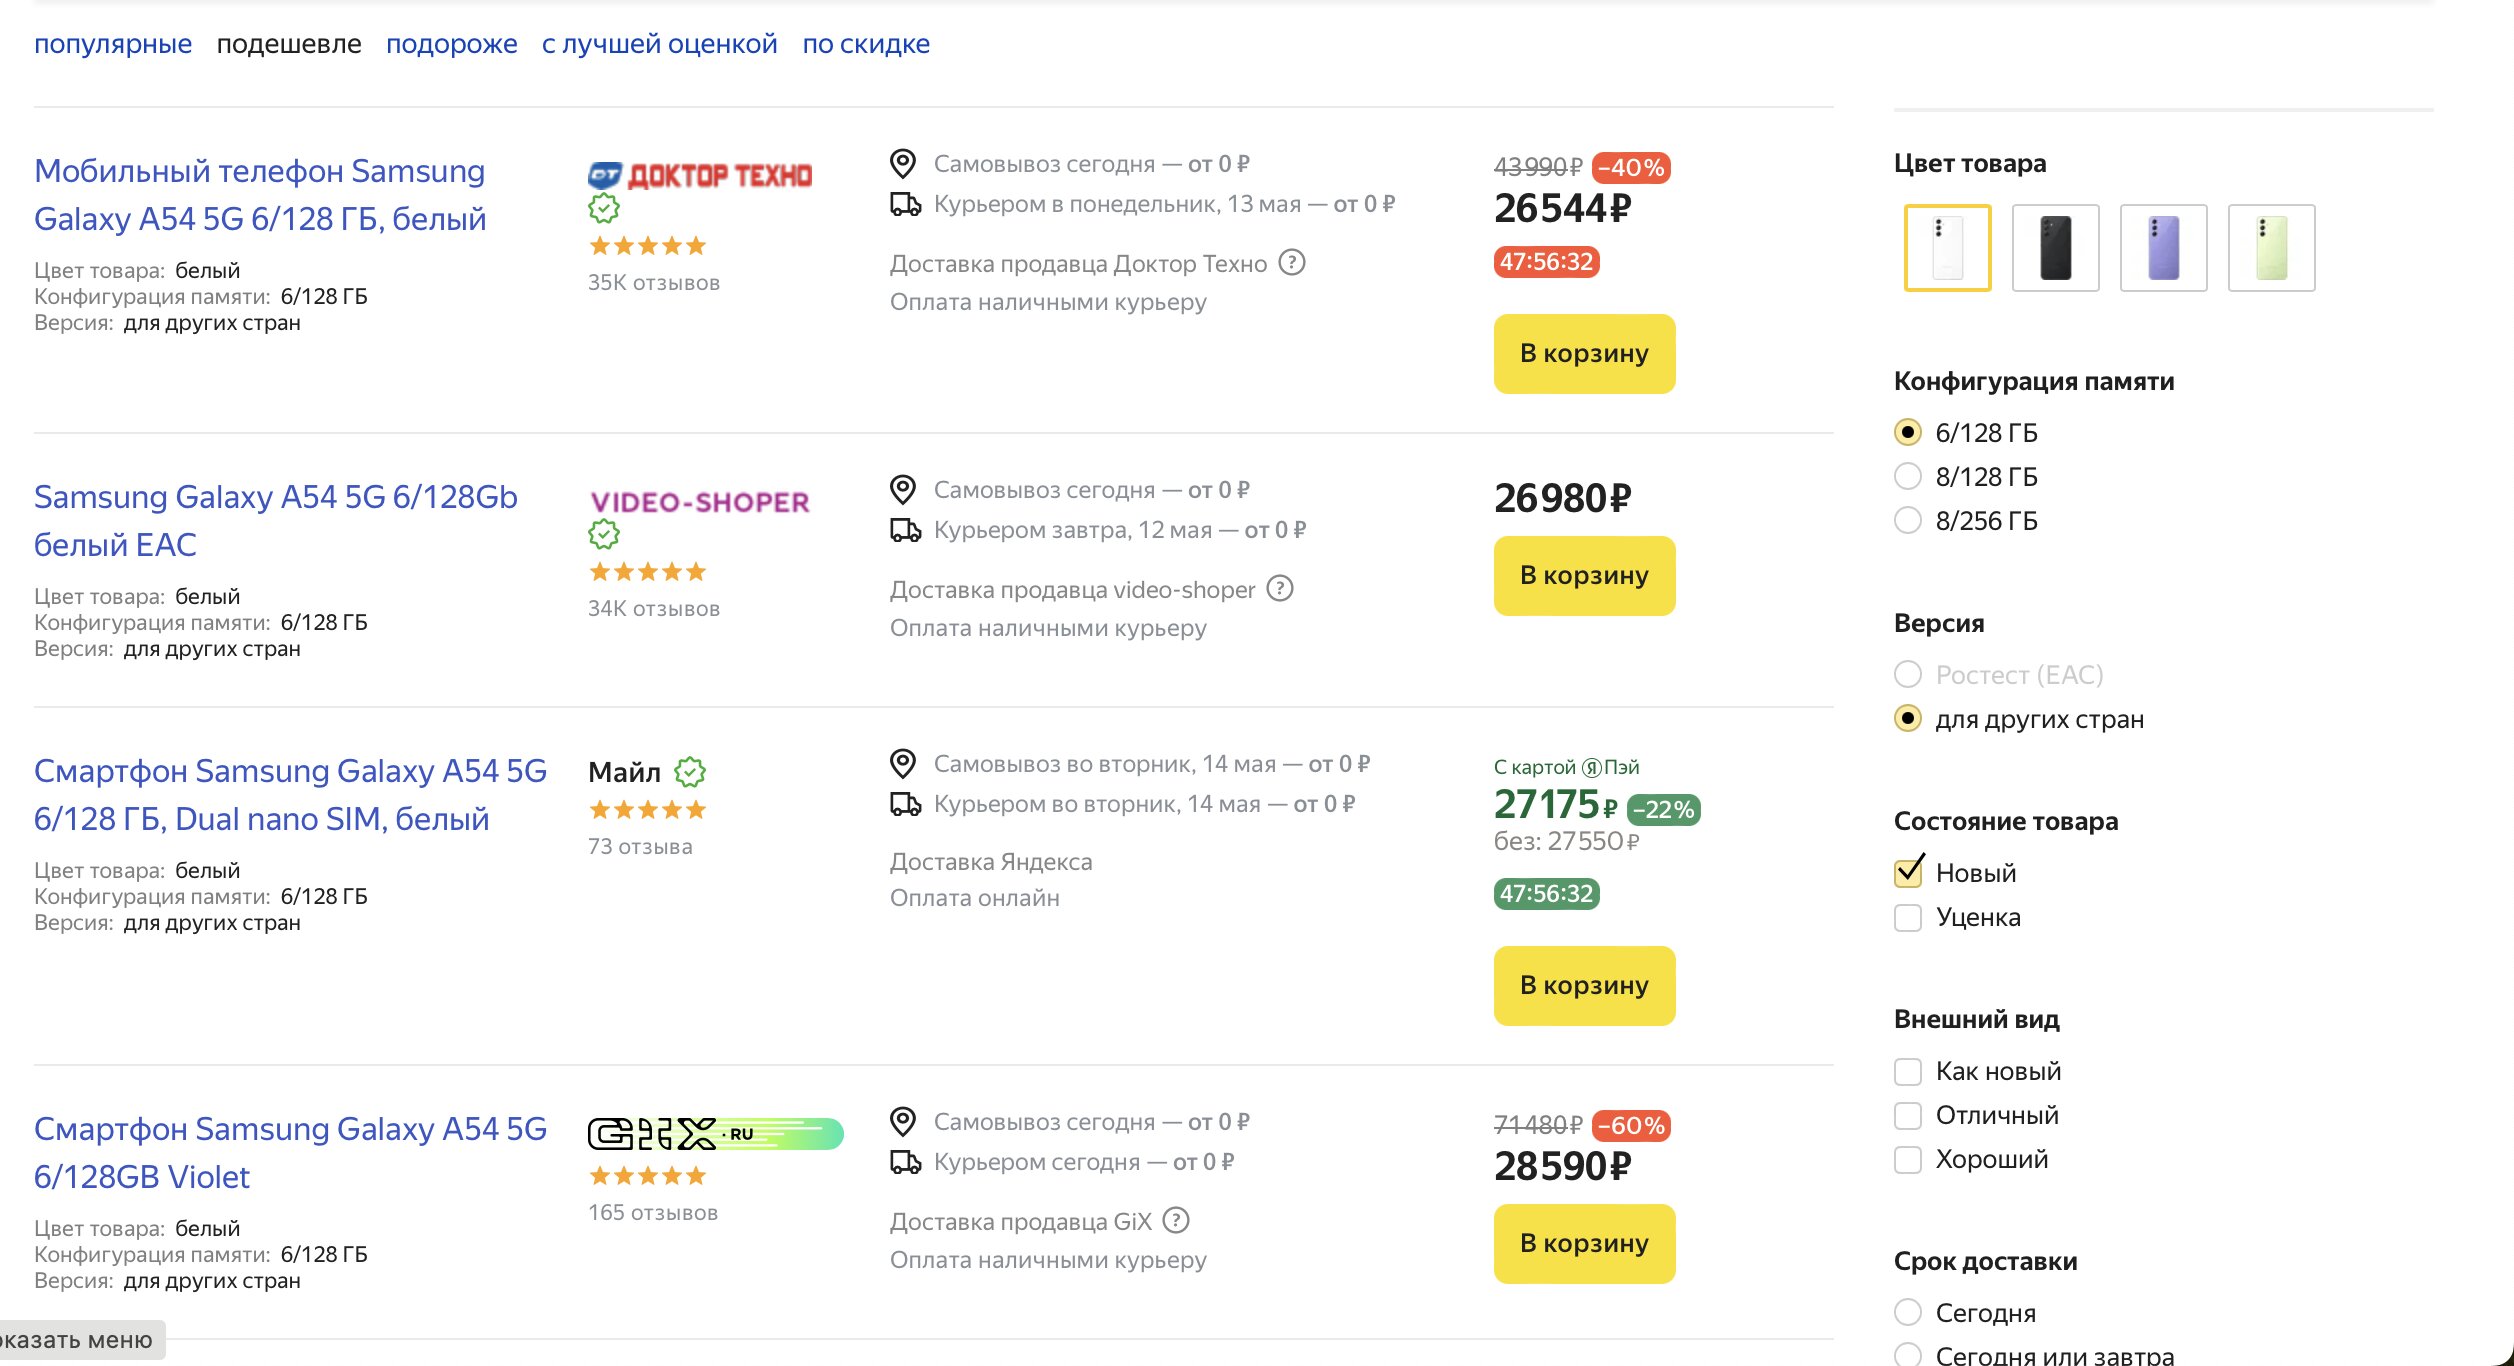
Task: Select 8/128 ГБ memory configuration
Action: (1908, 477)
